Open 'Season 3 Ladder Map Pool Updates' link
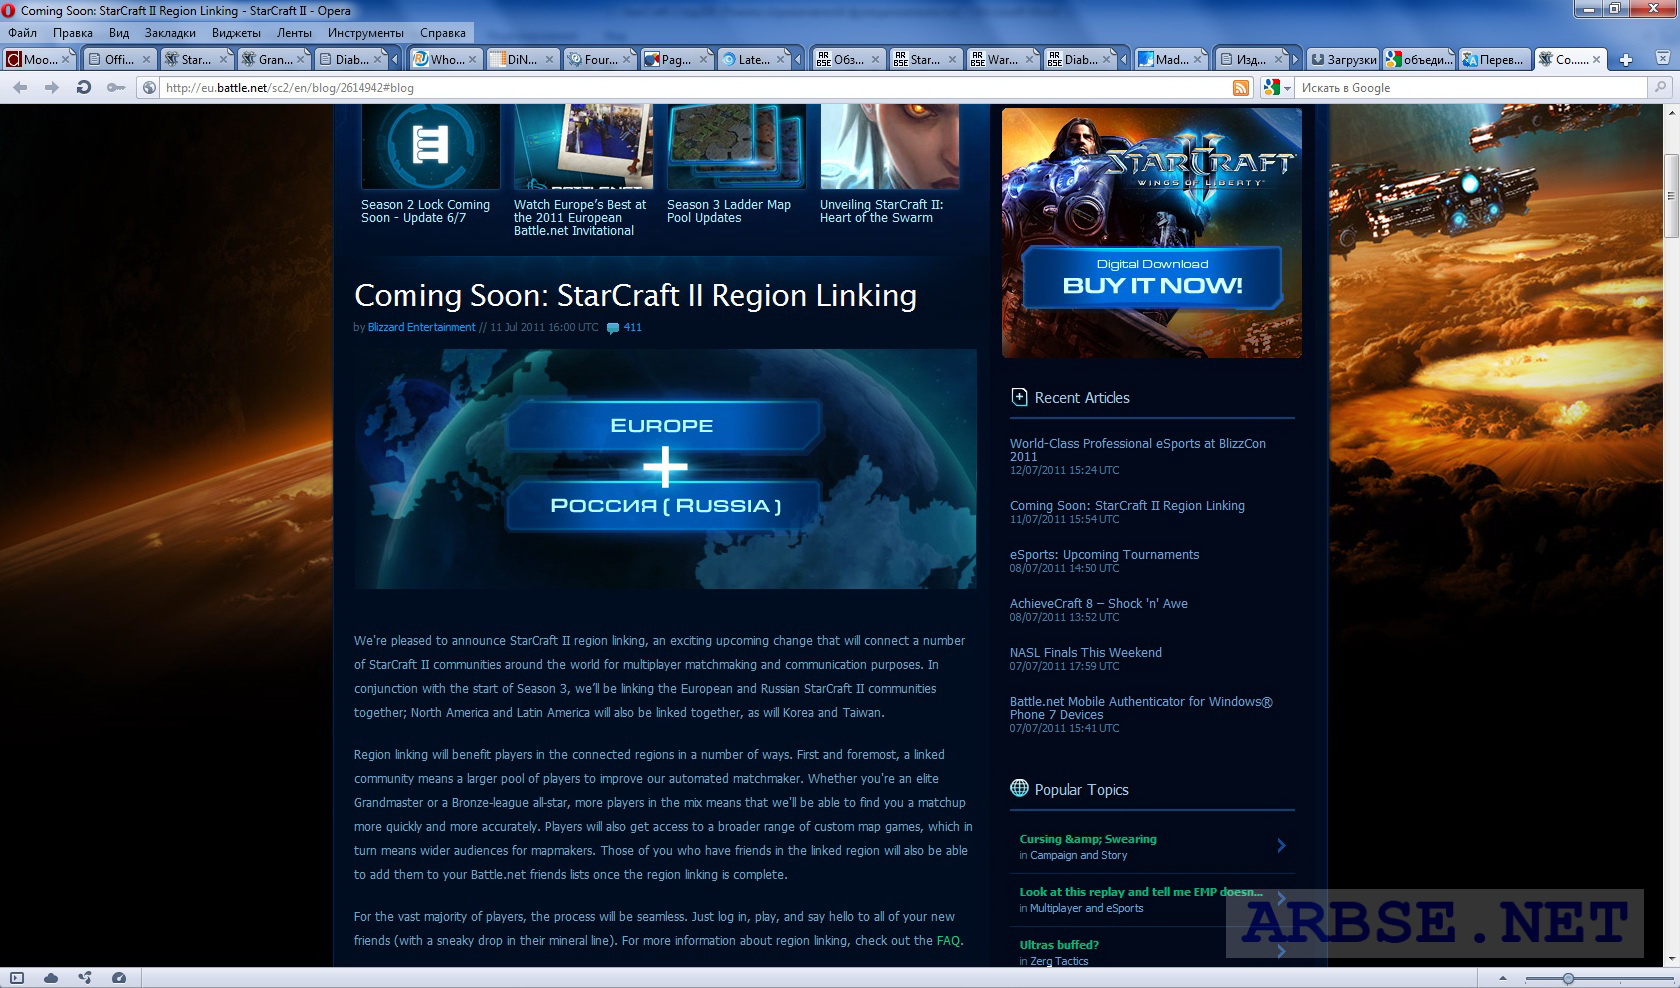 coord(729,211)
